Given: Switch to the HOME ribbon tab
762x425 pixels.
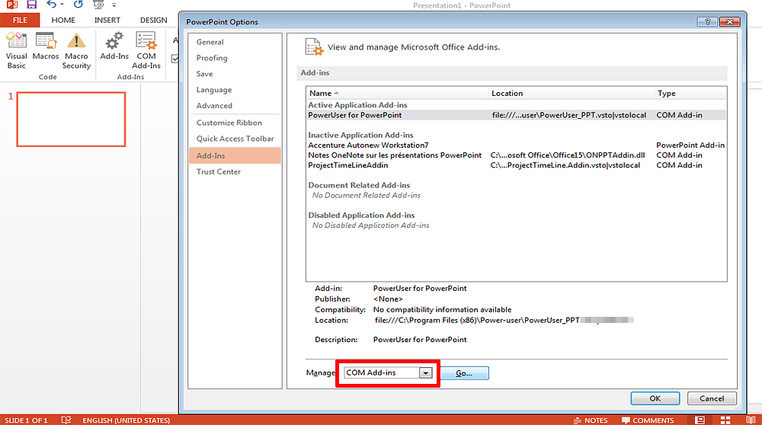Looking at the screenshot, I should [x=63, y=20].
